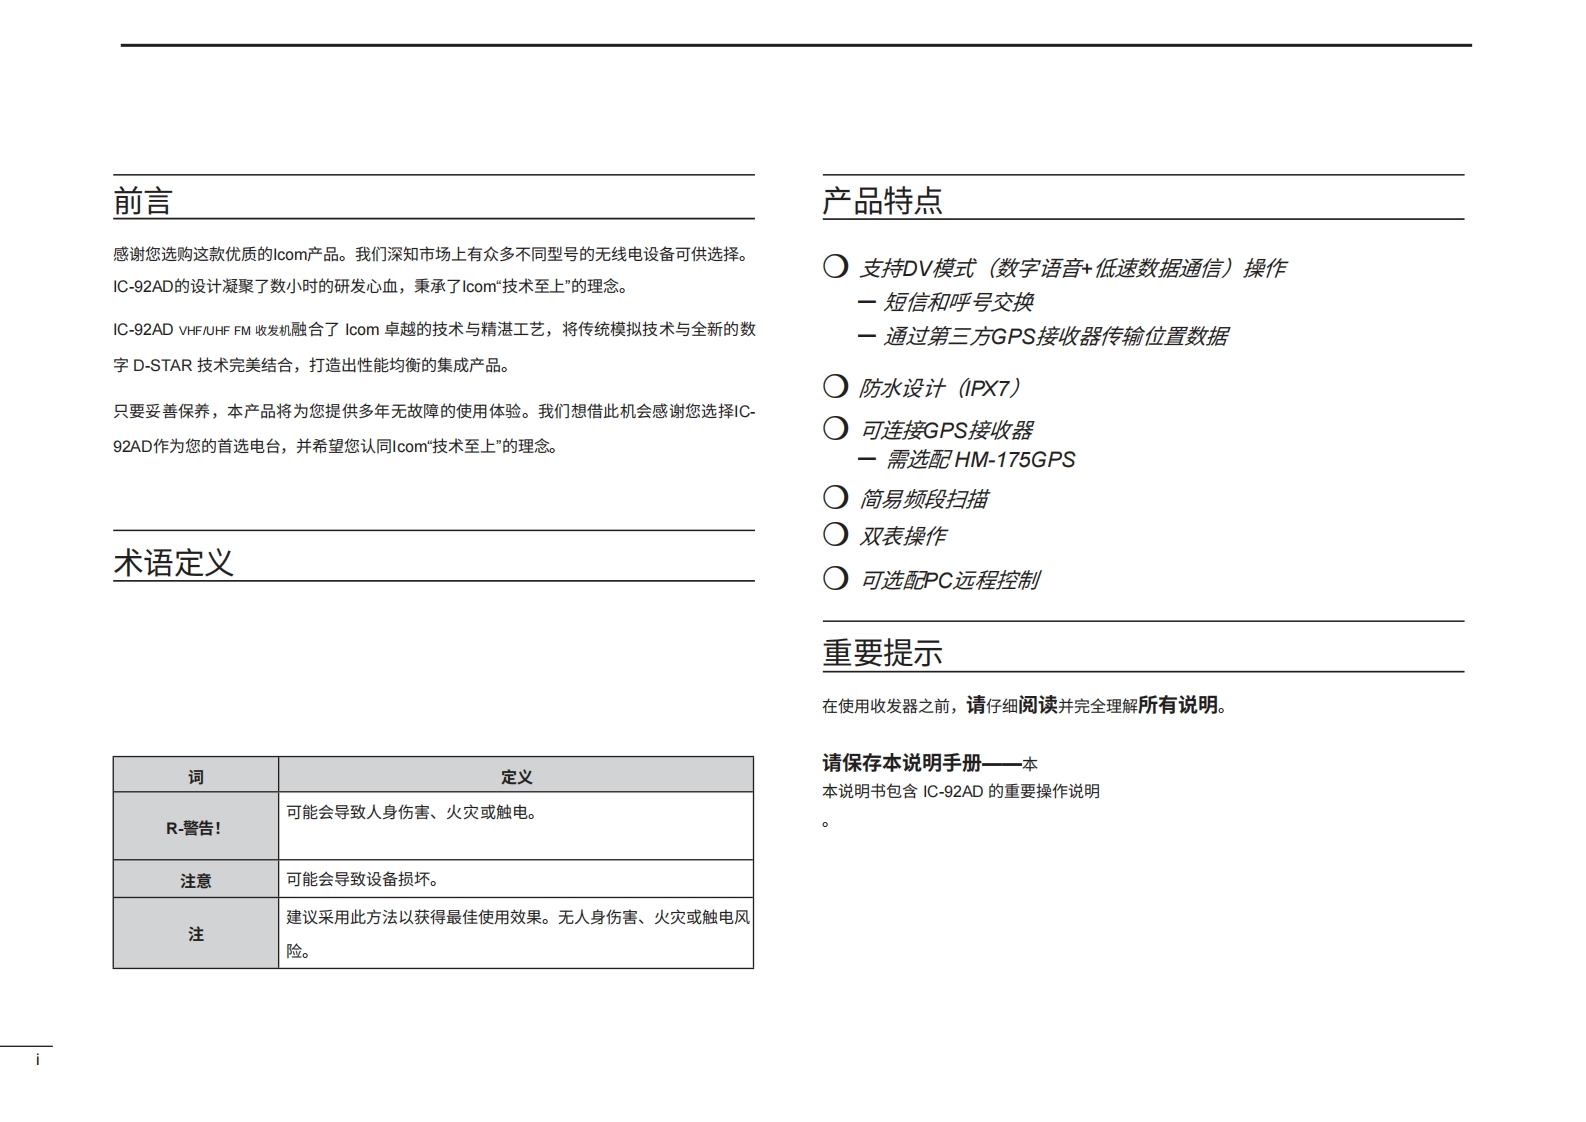Select the R-警告! table cell
The height and width of the screenshot is (1122, 1586).
[x=196, y=827]
